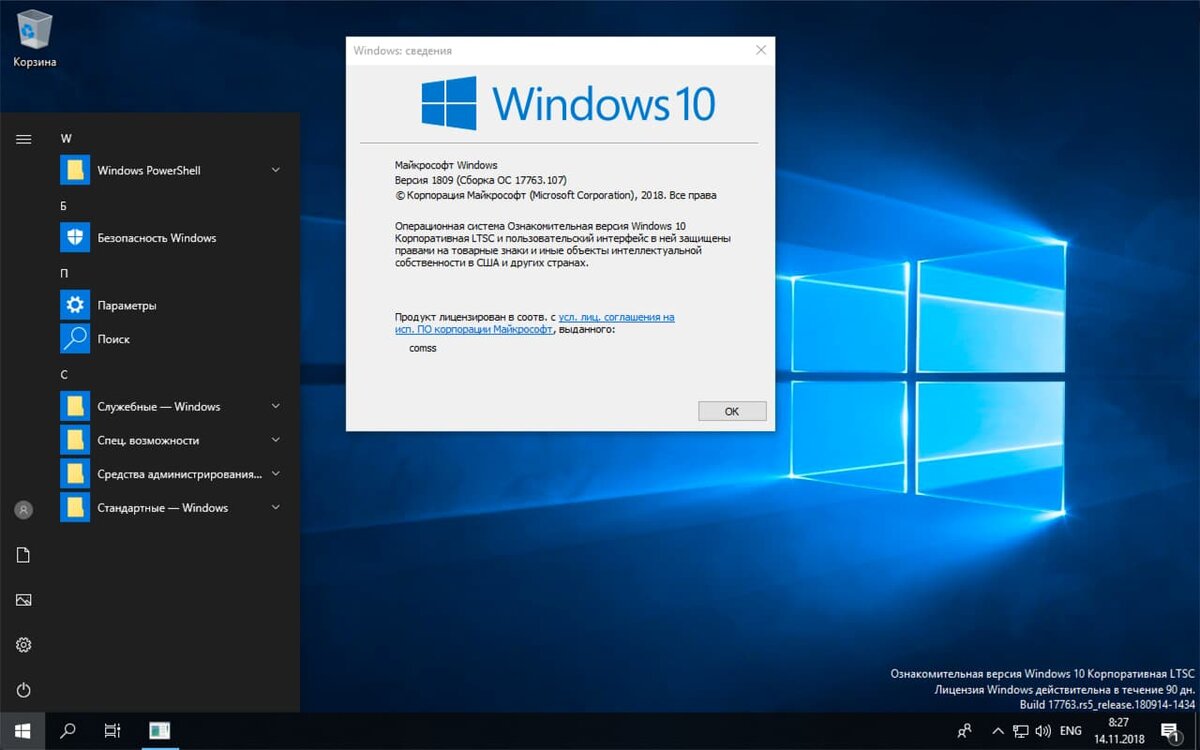Open the Windows PowerShell folder icon
1200x750 pixels.
75,170
